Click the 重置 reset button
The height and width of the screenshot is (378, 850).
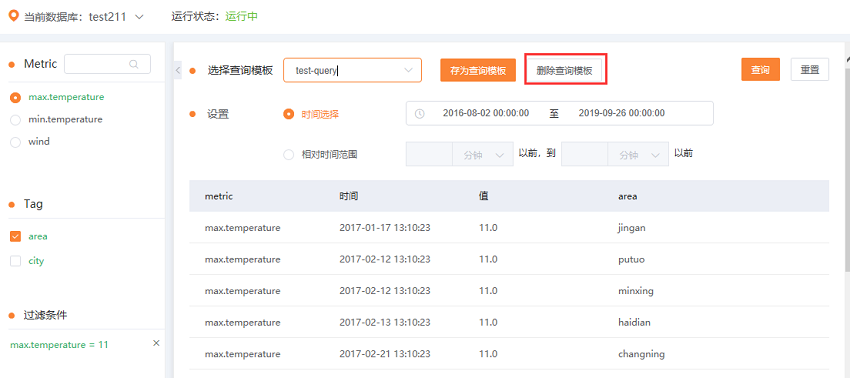click(x=810, y=69)
